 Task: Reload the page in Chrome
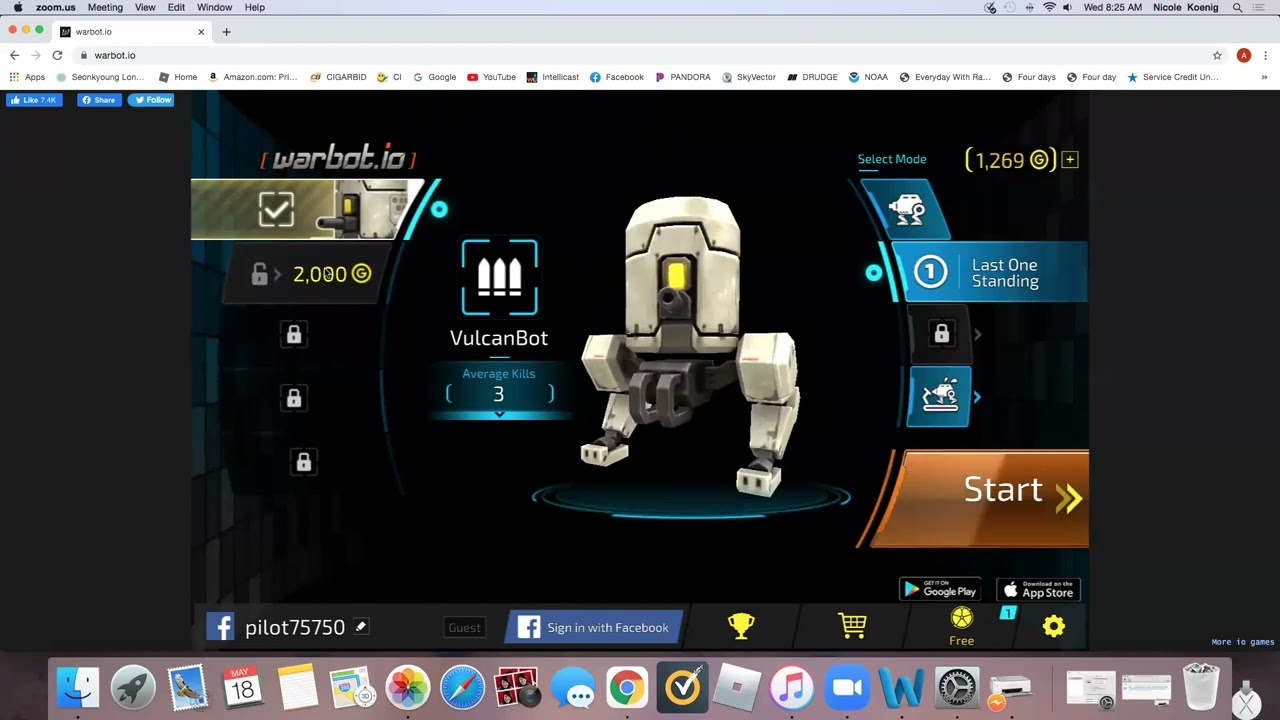(57, 55)
